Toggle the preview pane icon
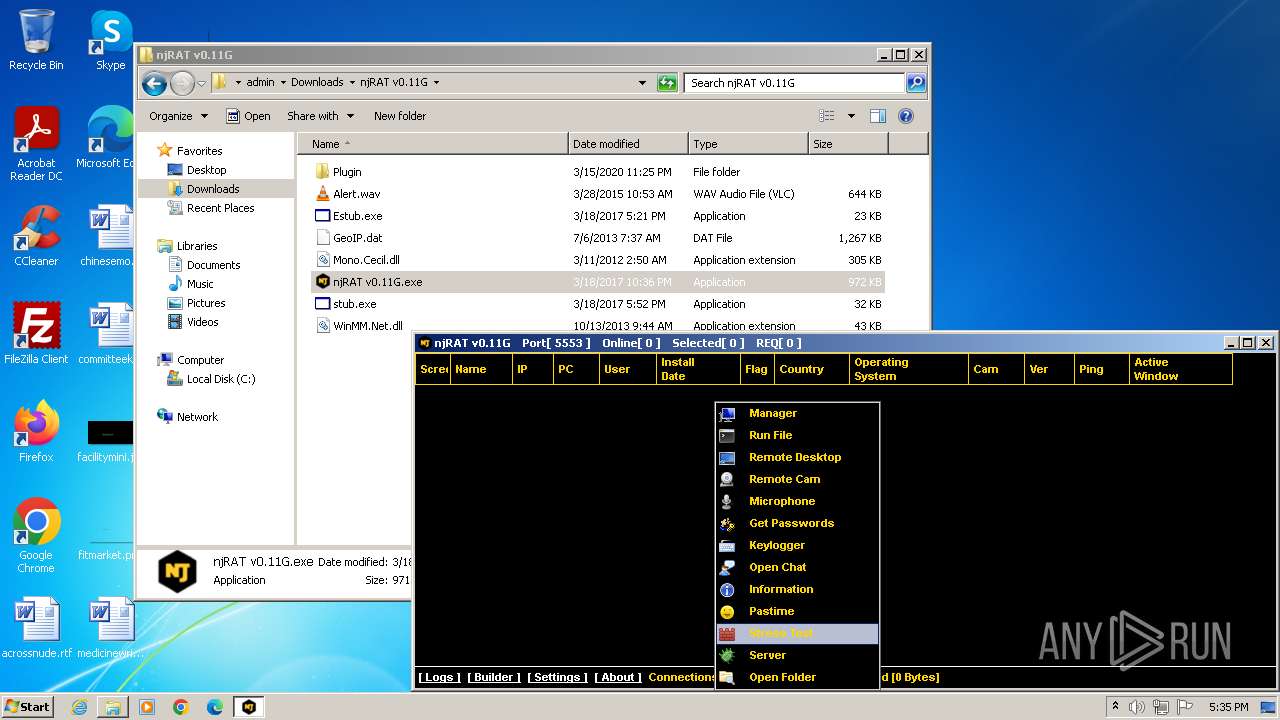The width and height of the screenshot is (1280, 720). 878,116
